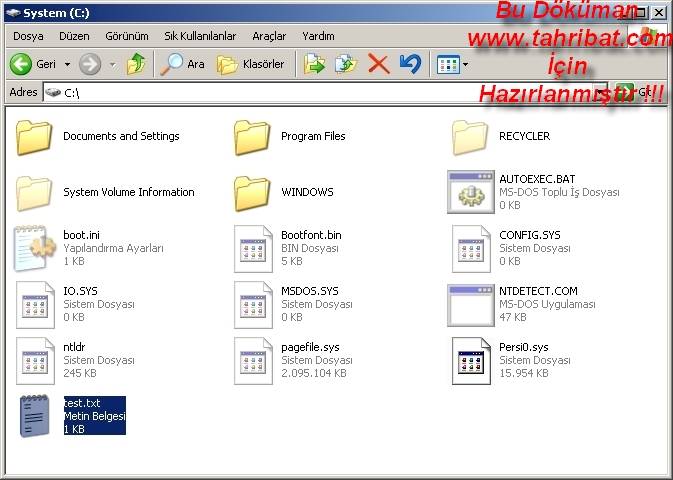673x480 pixels.
Task: Go up one folder level
Action: (x=136, y=64)
